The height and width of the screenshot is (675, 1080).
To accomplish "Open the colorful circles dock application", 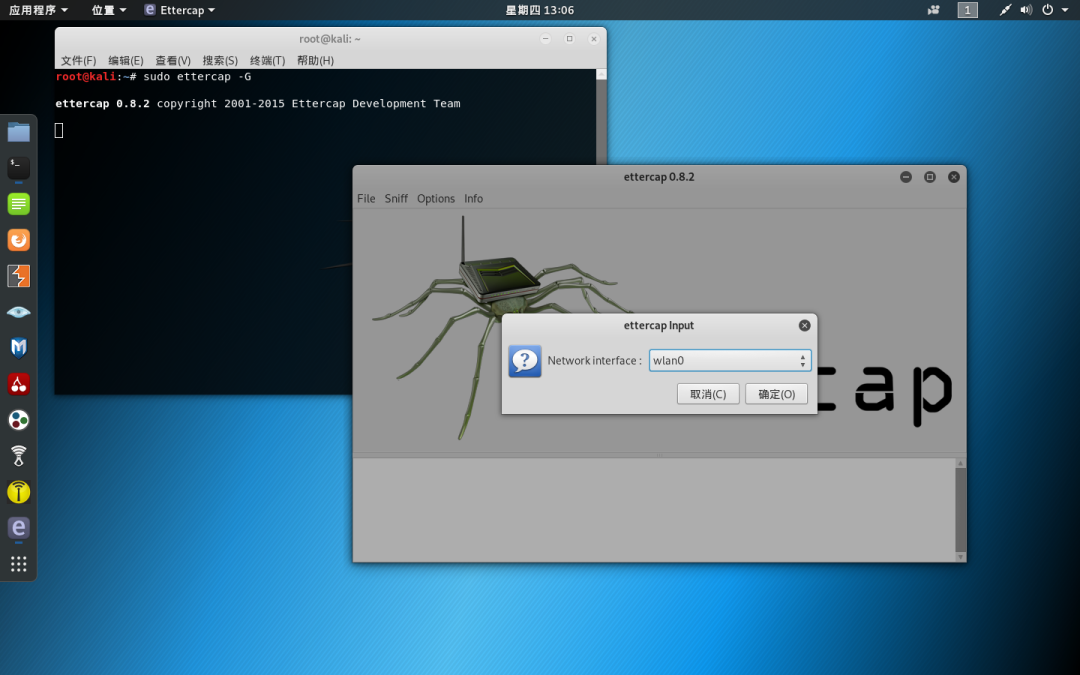I will pyautogui.click(x=19, y=419).
